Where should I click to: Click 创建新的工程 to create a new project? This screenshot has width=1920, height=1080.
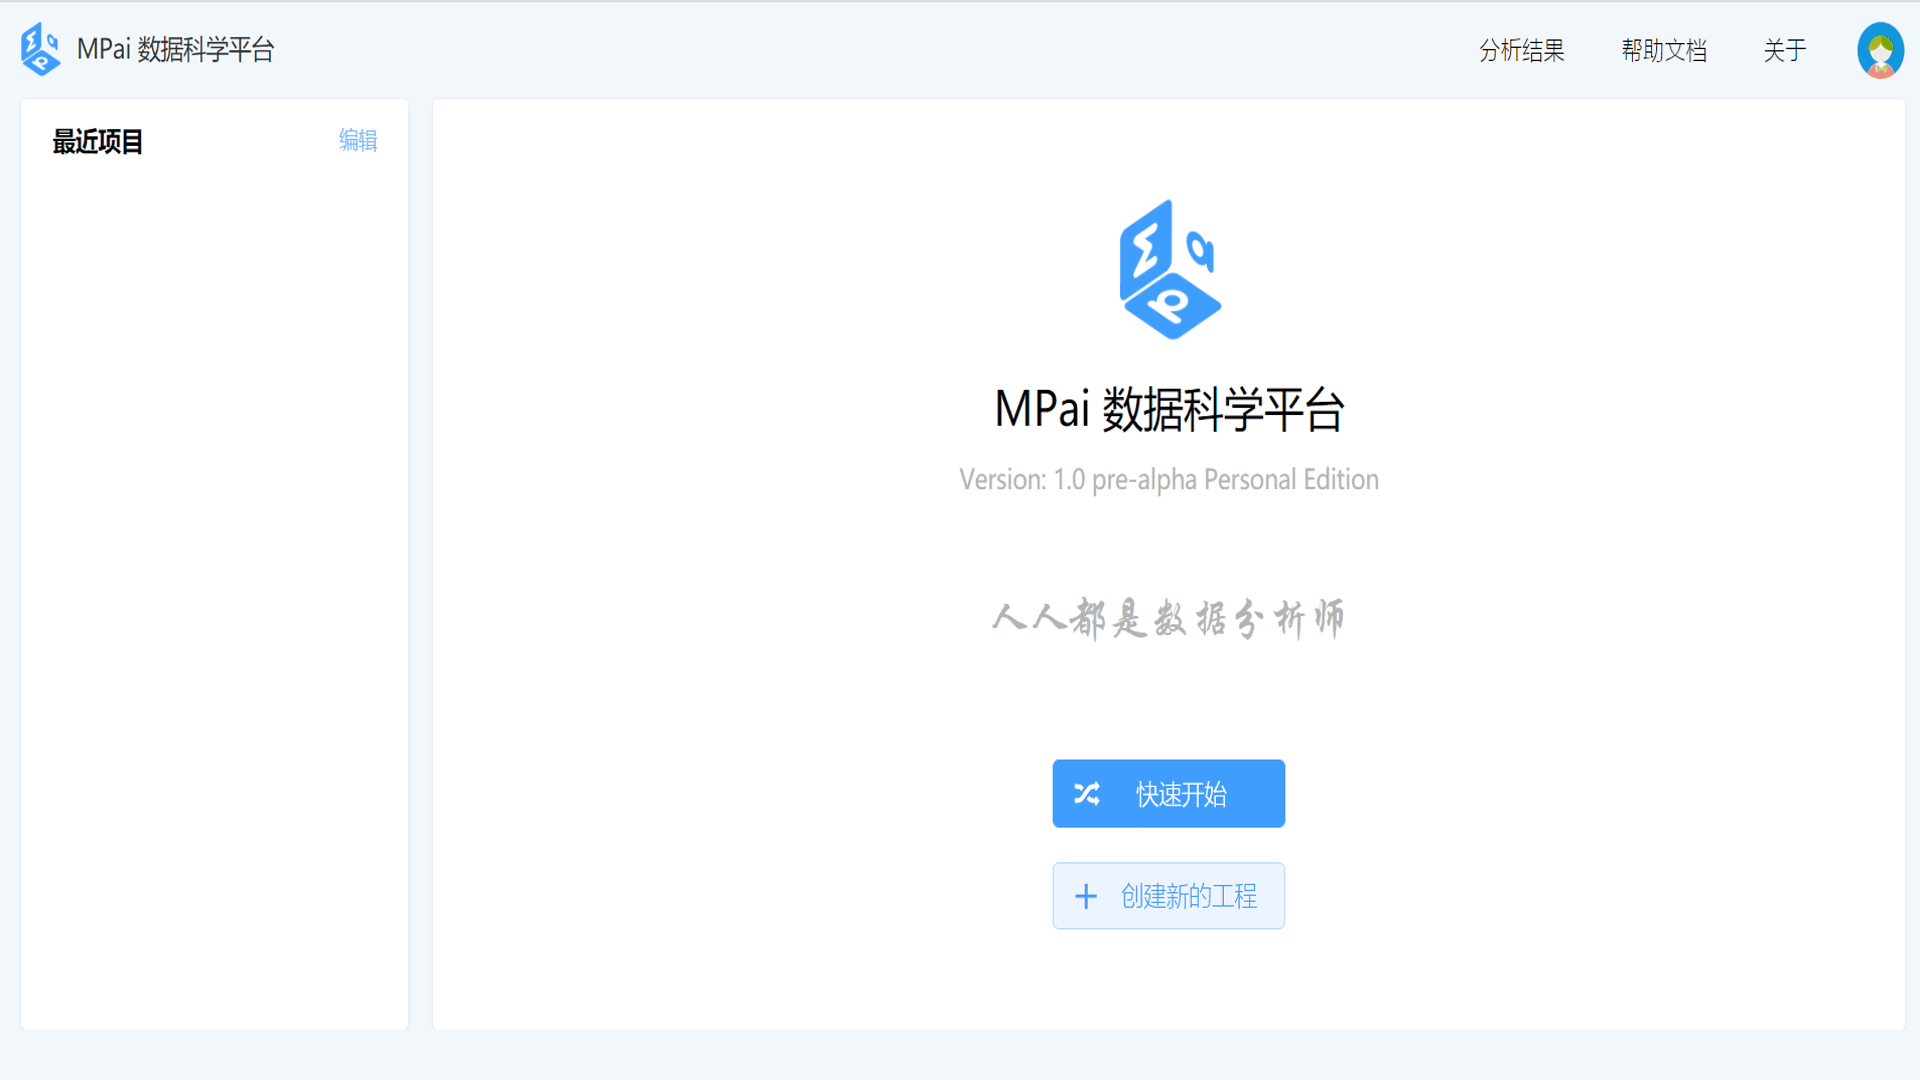pyautogui.click(x=1168, y=895)
